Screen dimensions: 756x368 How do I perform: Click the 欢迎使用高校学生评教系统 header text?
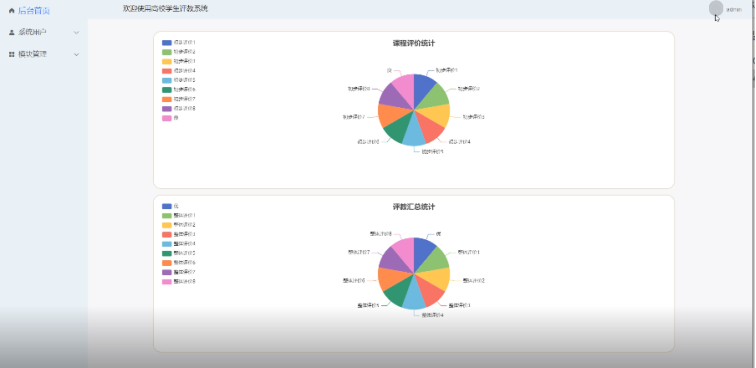[x=165, y=9]
